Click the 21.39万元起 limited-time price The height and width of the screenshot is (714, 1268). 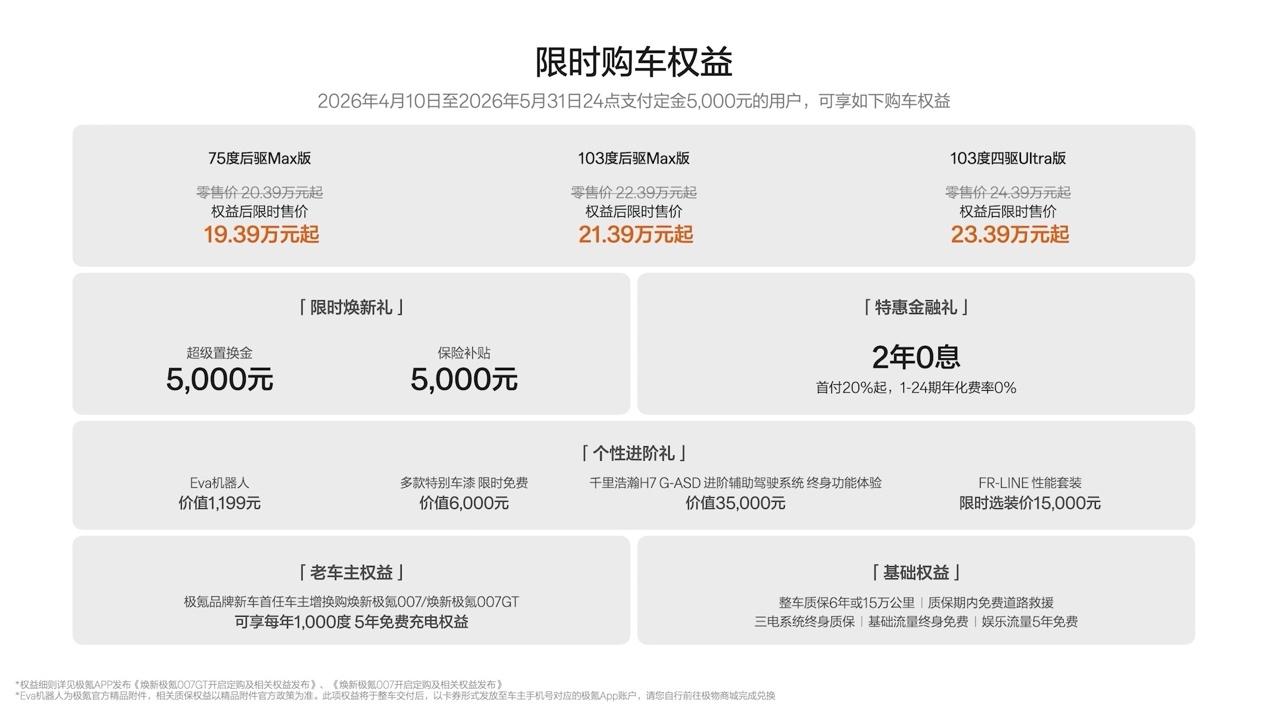point(635,235)
